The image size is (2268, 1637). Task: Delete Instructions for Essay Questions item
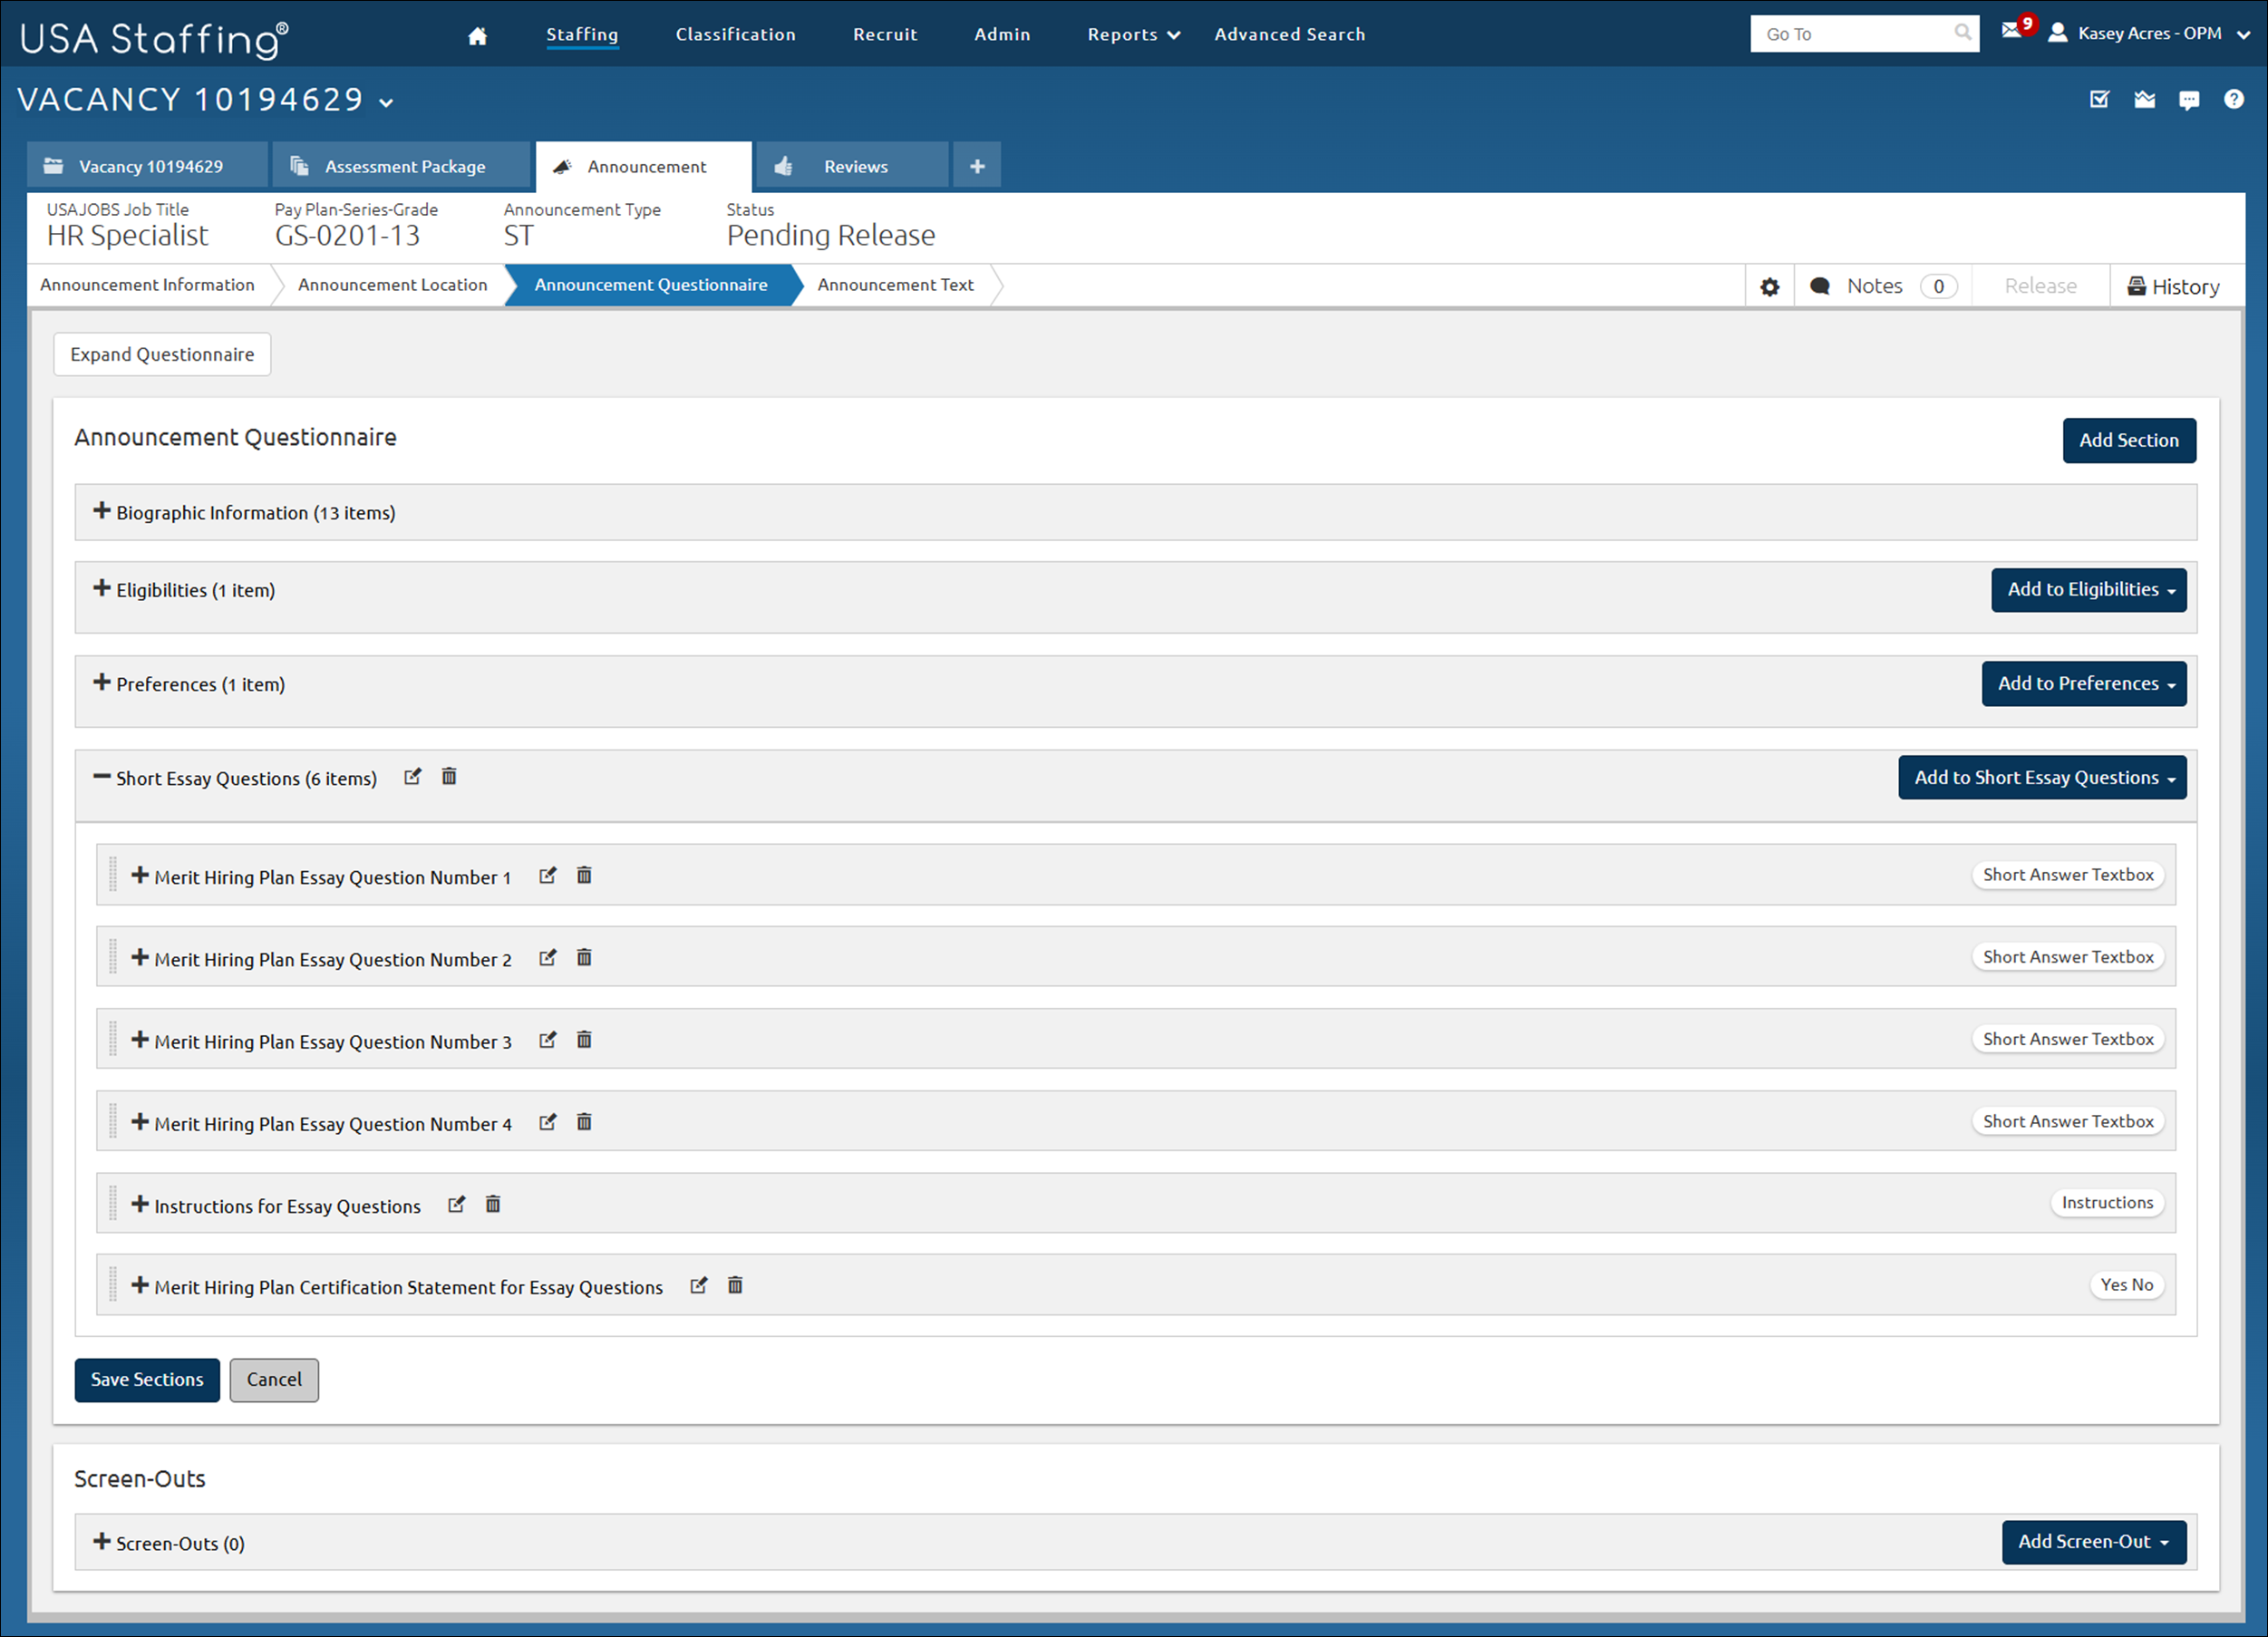pyautogui.click(x=493, y=1203)
